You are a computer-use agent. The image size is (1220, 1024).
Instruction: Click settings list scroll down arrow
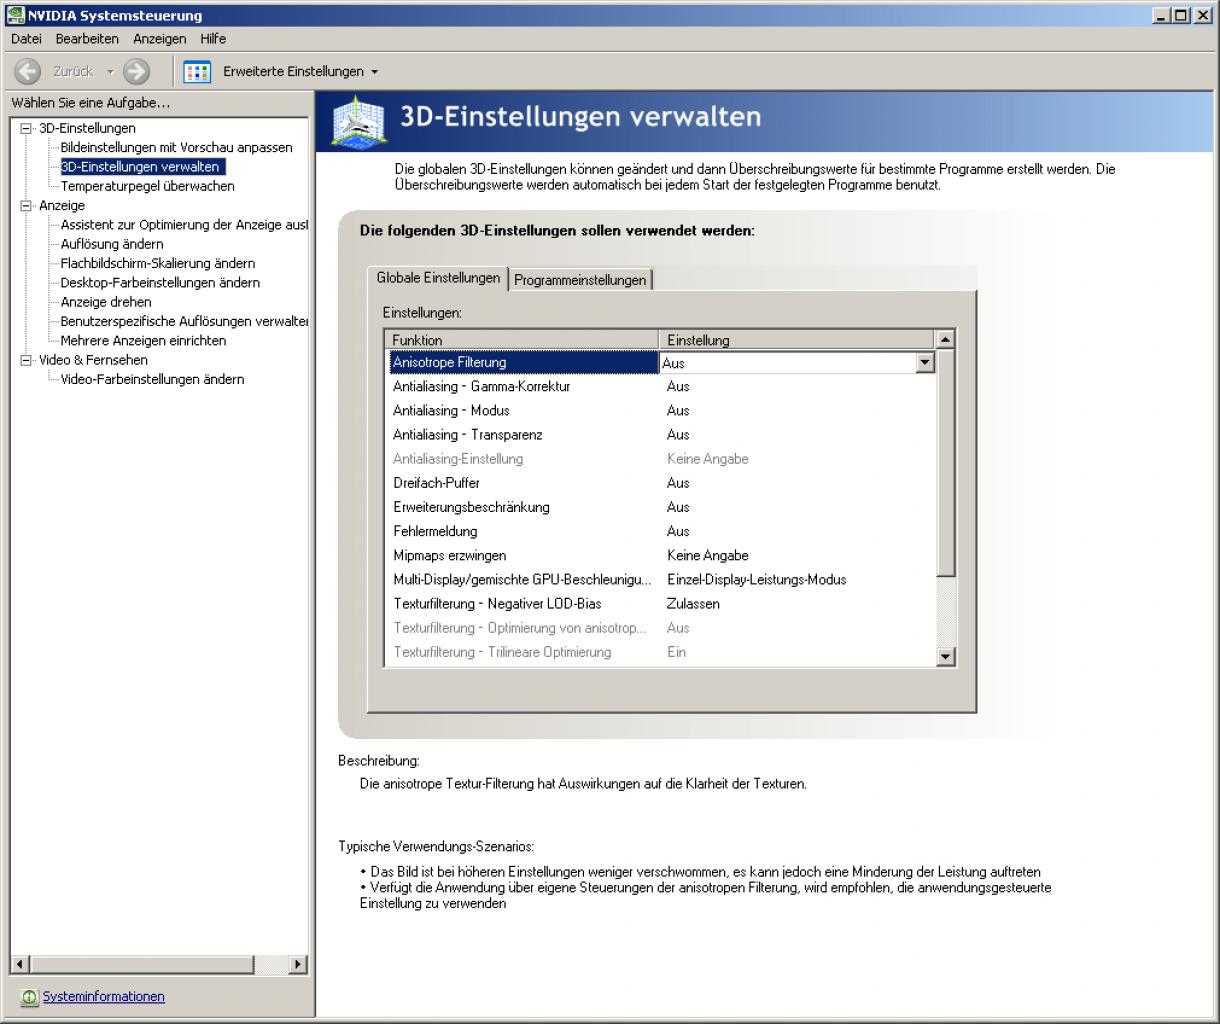pos(946,656)
